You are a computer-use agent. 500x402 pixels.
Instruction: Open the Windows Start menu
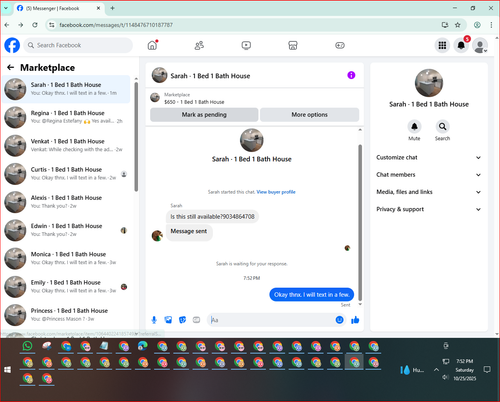(7, 370)
